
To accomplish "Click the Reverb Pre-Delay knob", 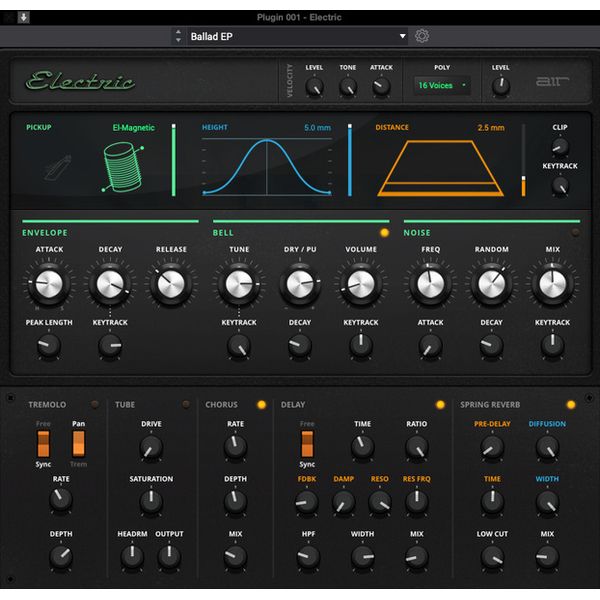I will point(492,448).
